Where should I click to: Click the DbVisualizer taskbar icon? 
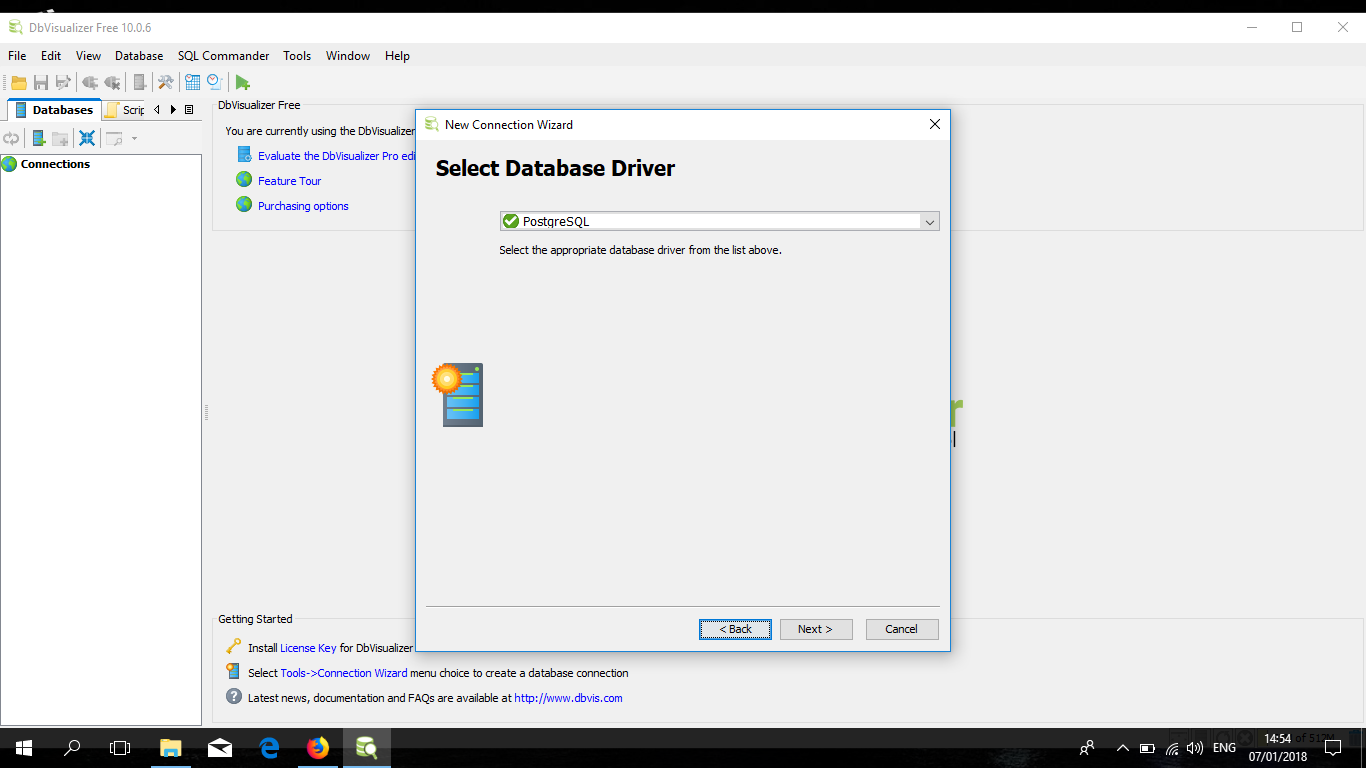click(x=367, y=748)
